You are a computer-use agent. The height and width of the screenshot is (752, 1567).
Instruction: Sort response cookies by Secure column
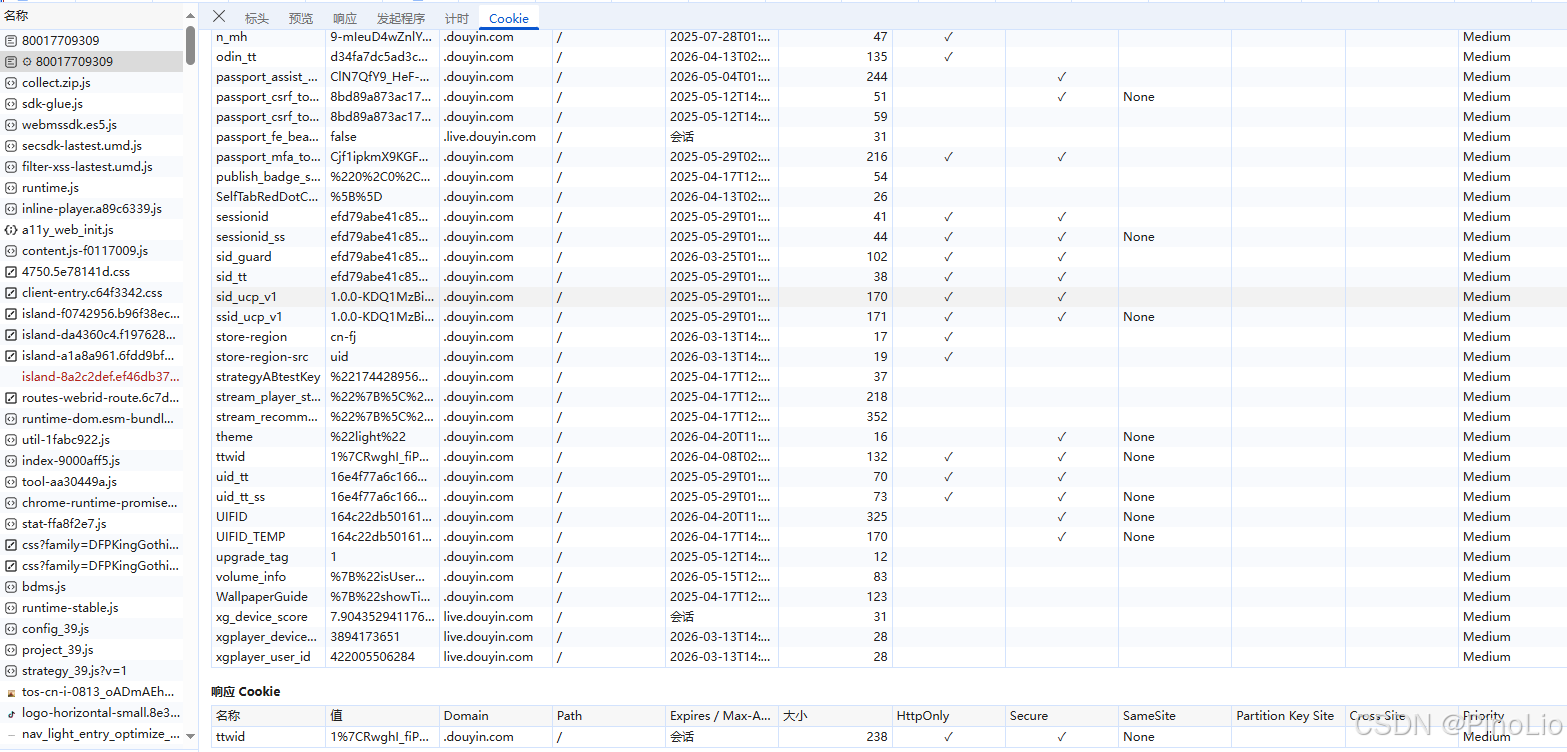click(x=1062, y=716)
